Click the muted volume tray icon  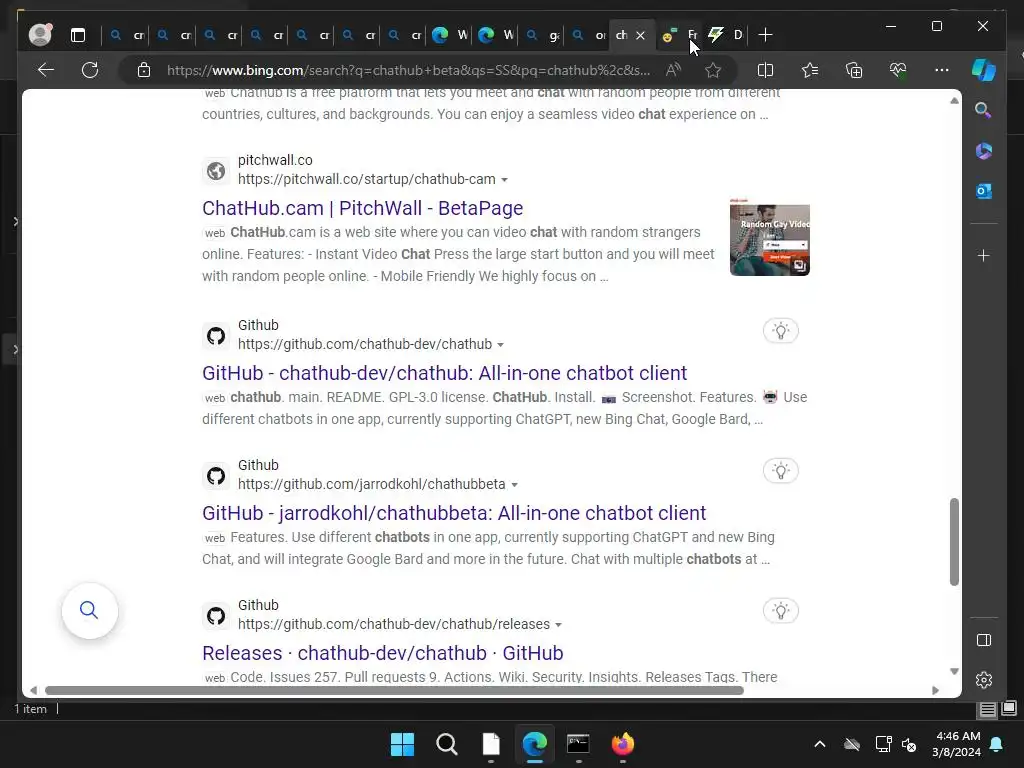[908, 744]
